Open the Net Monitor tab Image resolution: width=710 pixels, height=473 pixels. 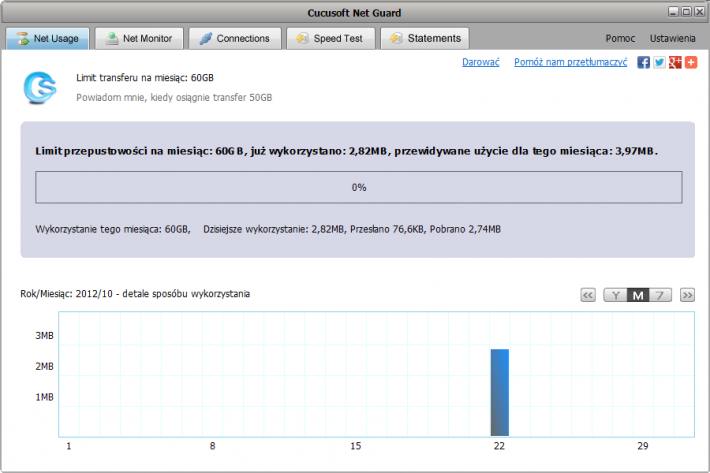(139, 38)
